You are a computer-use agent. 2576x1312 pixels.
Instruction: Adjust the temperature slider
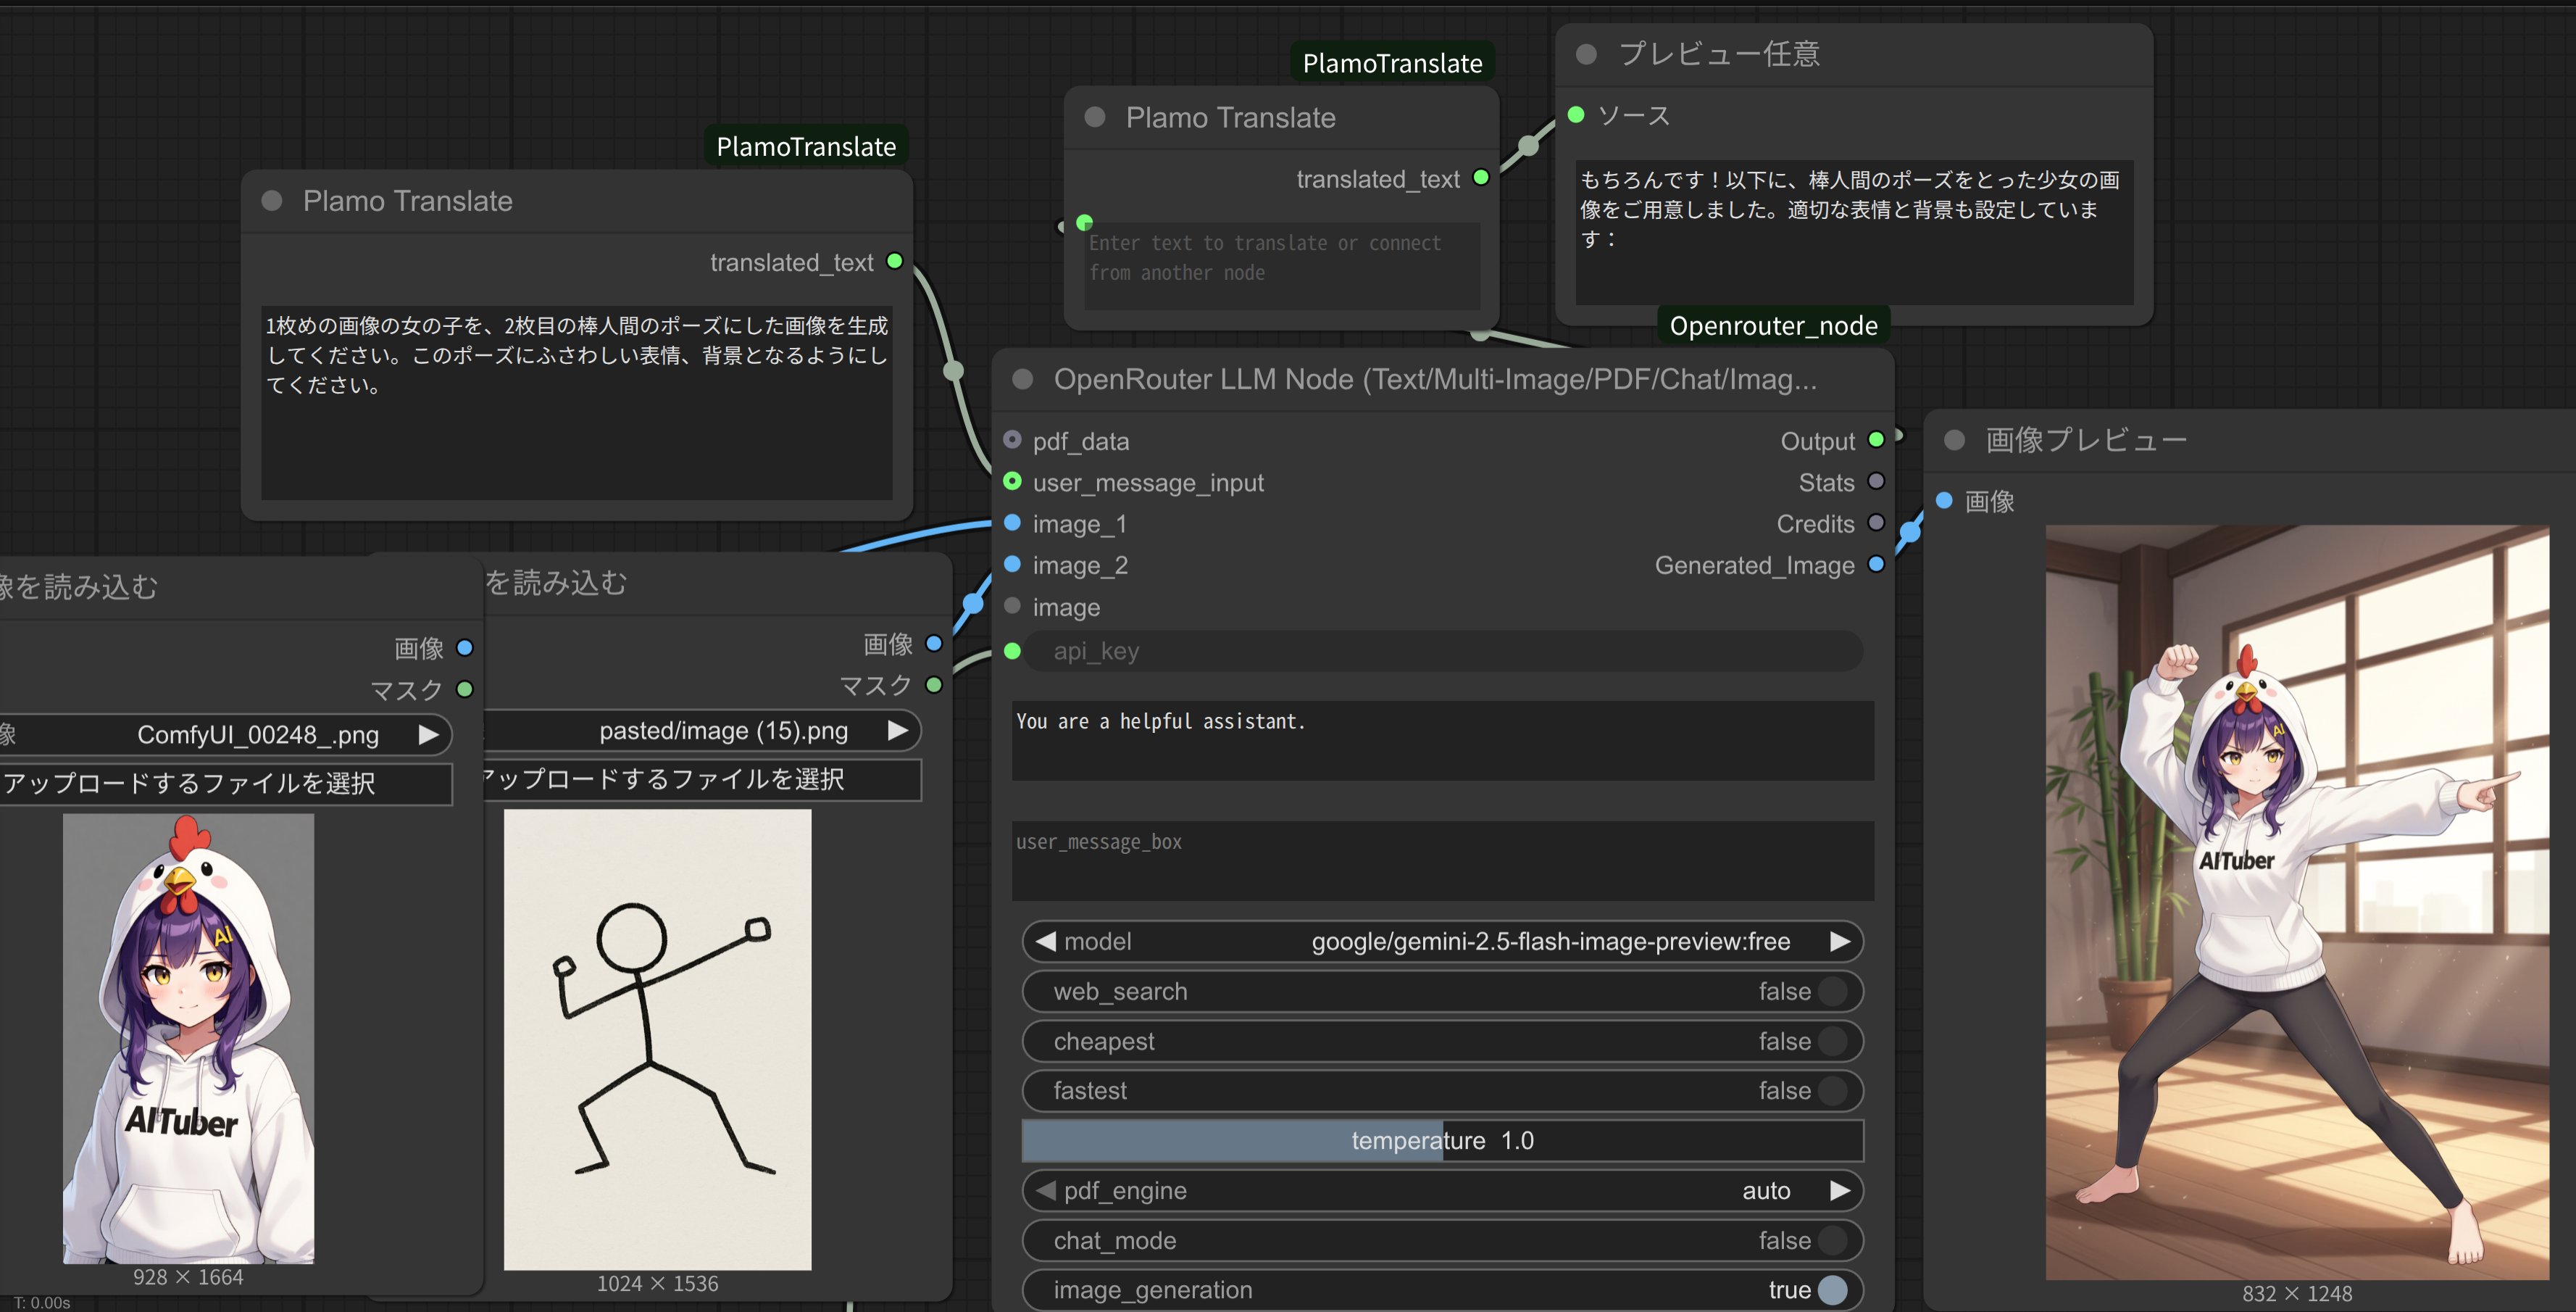(1442, 1140)
